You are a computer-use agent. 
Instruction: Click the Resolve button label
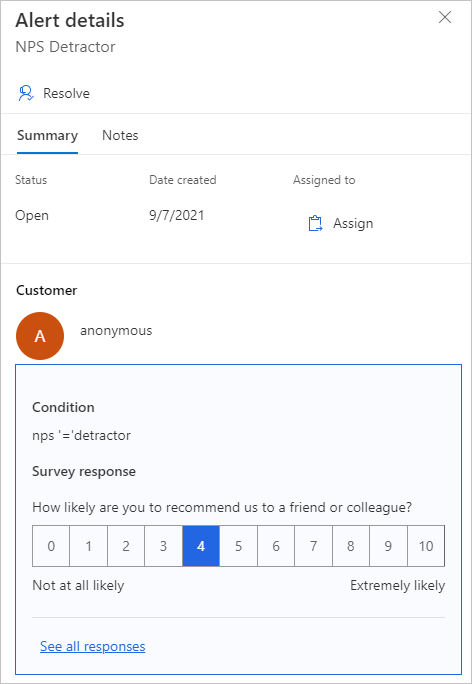coord(66,93)
